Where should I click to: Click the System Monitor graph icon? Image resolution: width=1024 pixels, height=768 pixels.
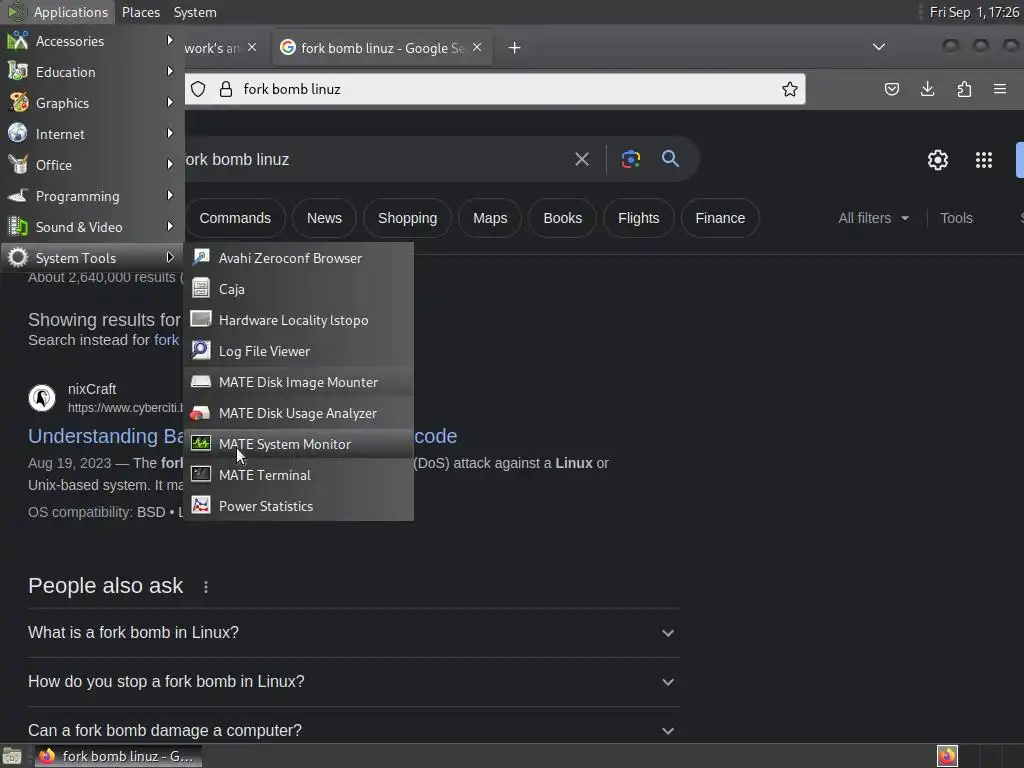(x=201, y=443)
